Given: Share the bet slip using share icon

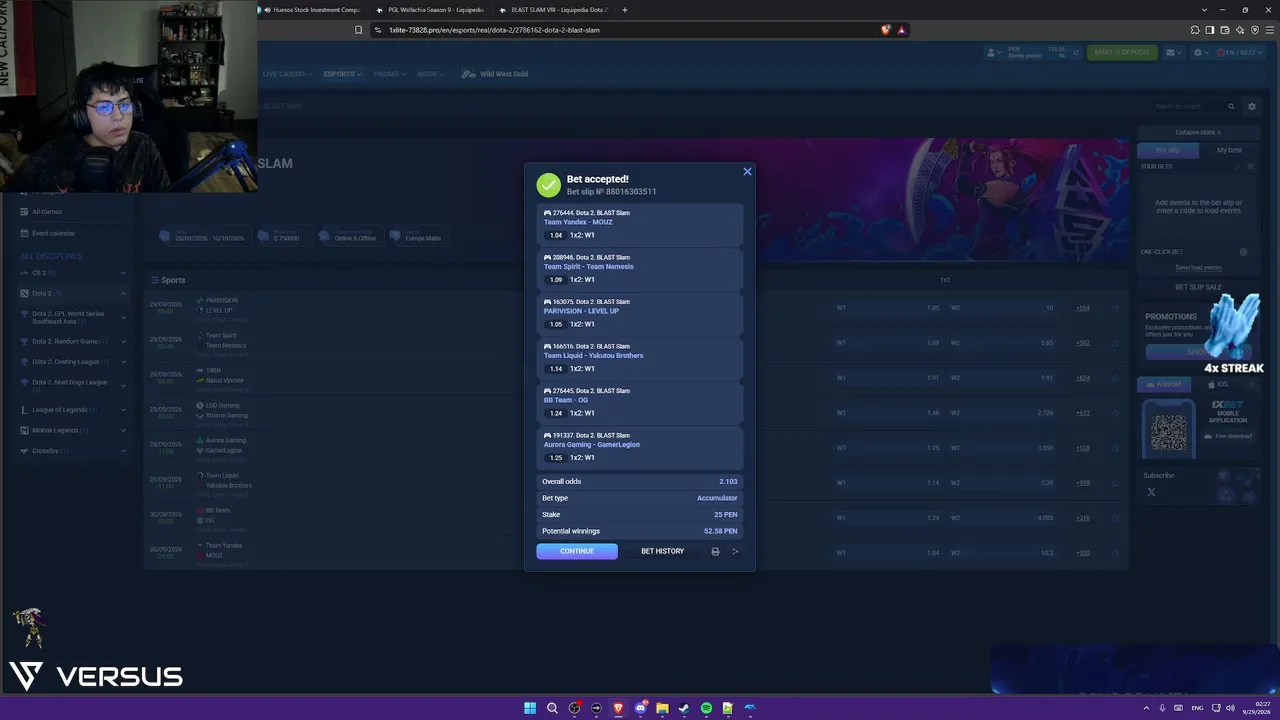Looking at the screenshot, I should click(x=735, y=551).
